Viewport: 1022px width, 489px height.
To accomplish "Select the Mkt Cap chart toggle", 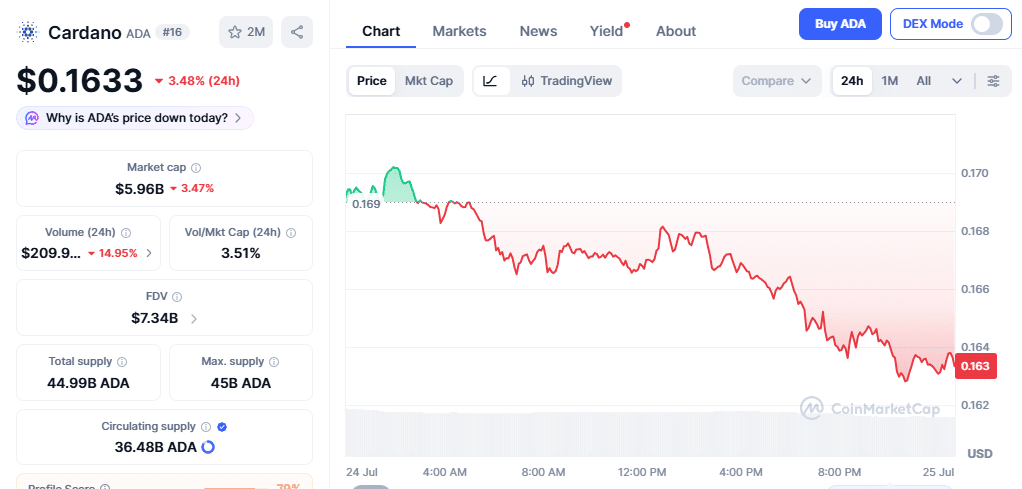I will tap(429, 81).
